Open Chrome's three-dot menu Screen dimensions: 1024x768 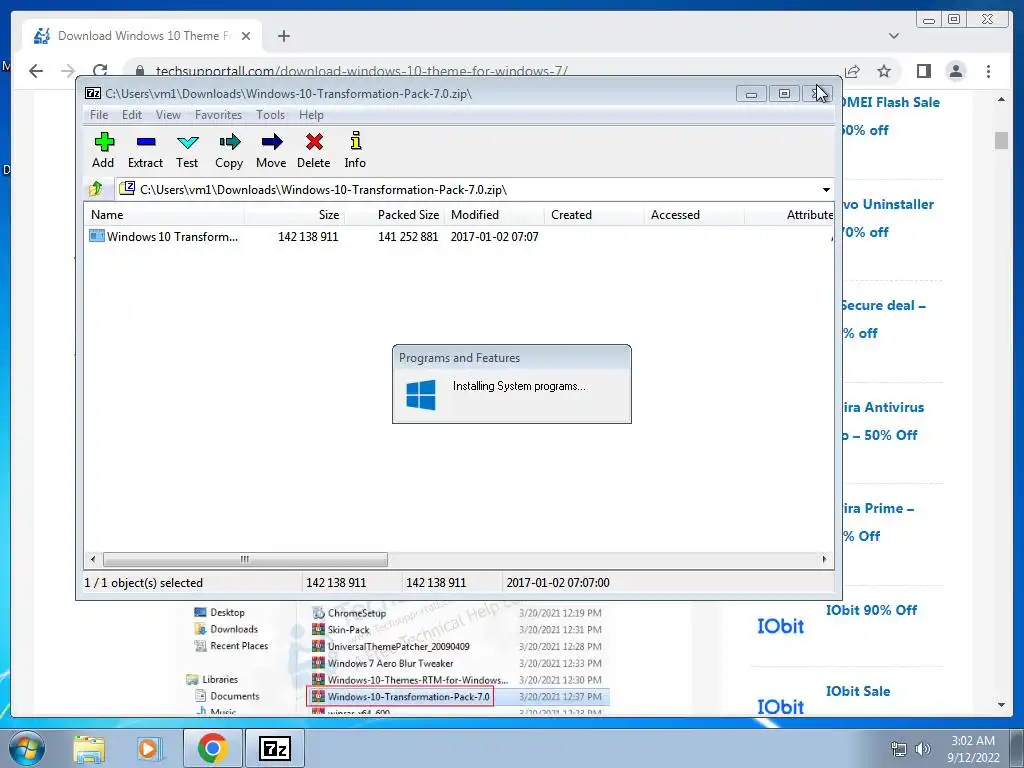click(988, 71)
